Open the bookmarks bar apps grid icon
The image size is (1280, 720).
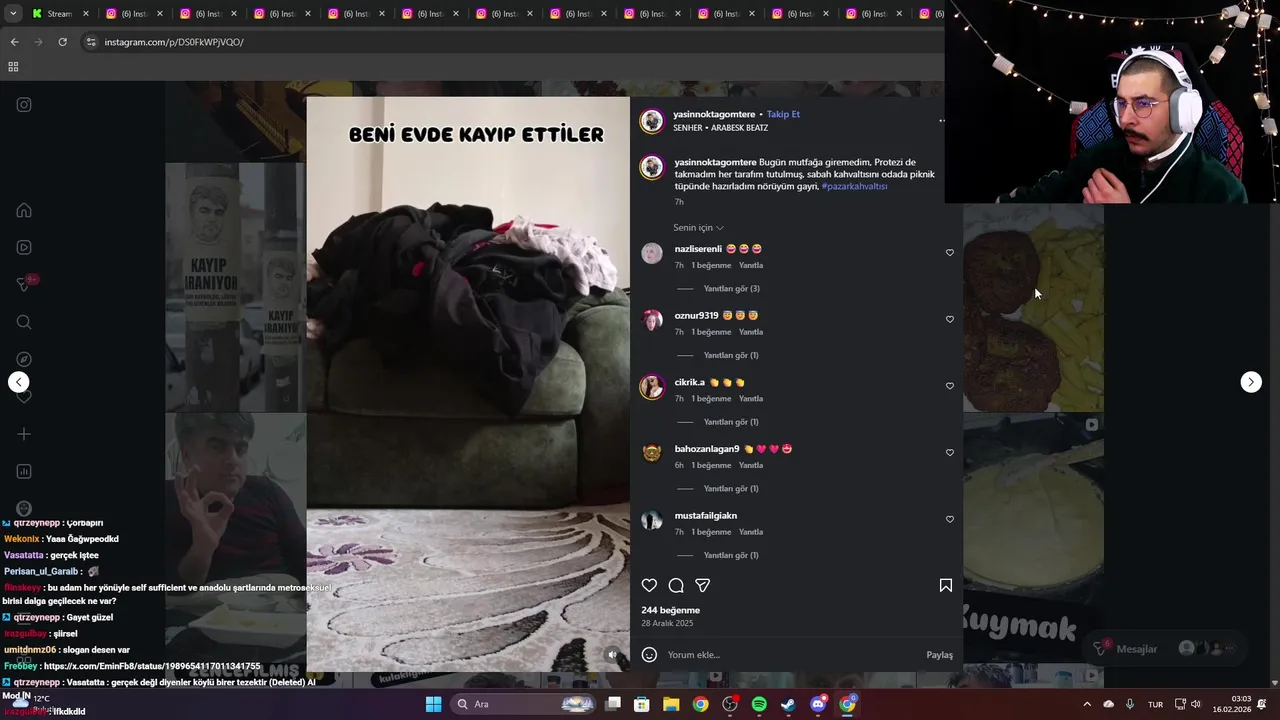coord(13,67)
